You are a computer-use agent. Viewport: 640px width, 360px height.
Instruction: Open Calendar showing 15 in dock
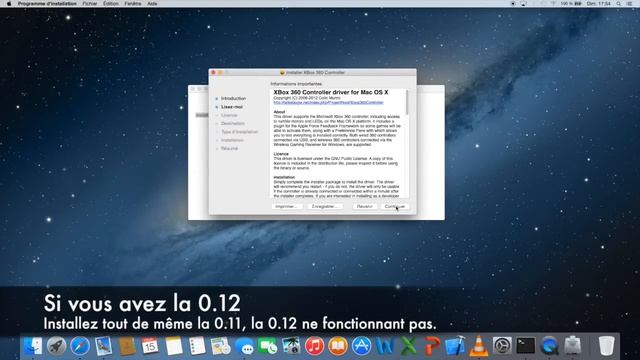tap(150, 346)
